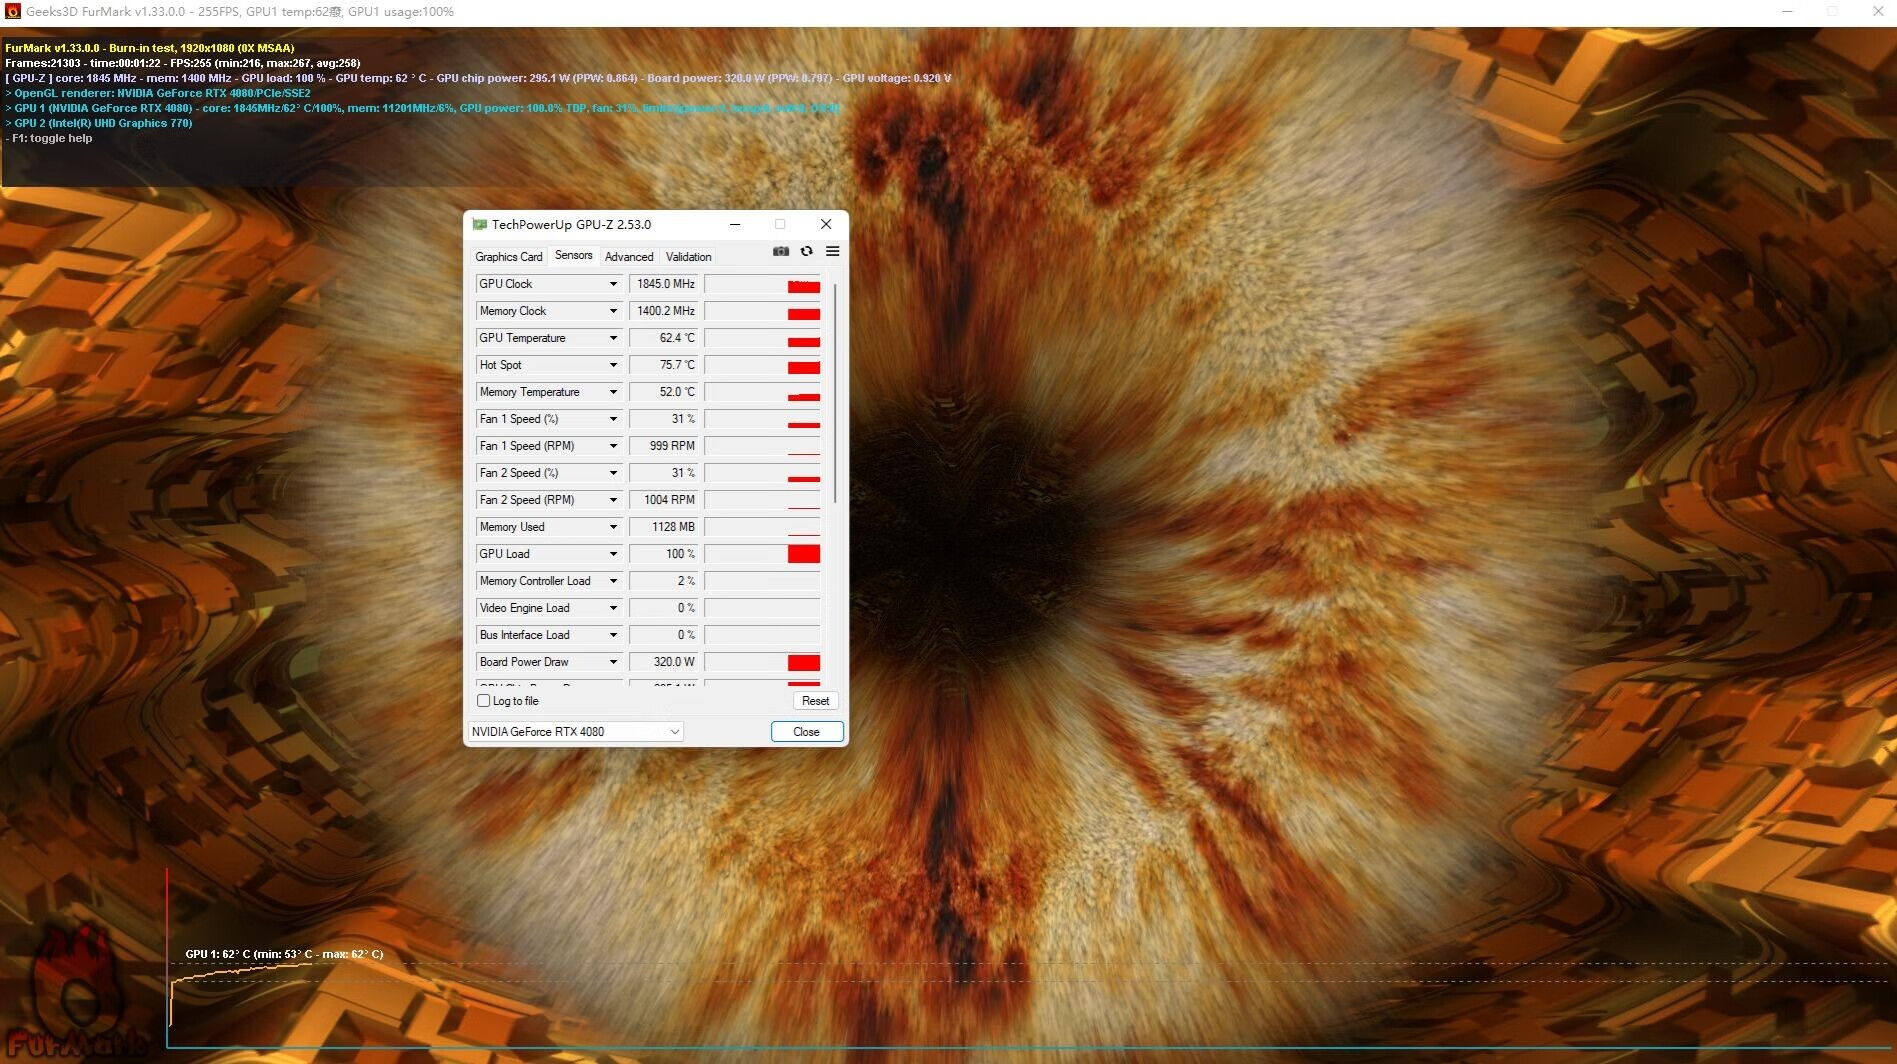Click the Close button in GPU-Z
The height and width of the screenshot is (1064, 1897).
pos(806,732)
